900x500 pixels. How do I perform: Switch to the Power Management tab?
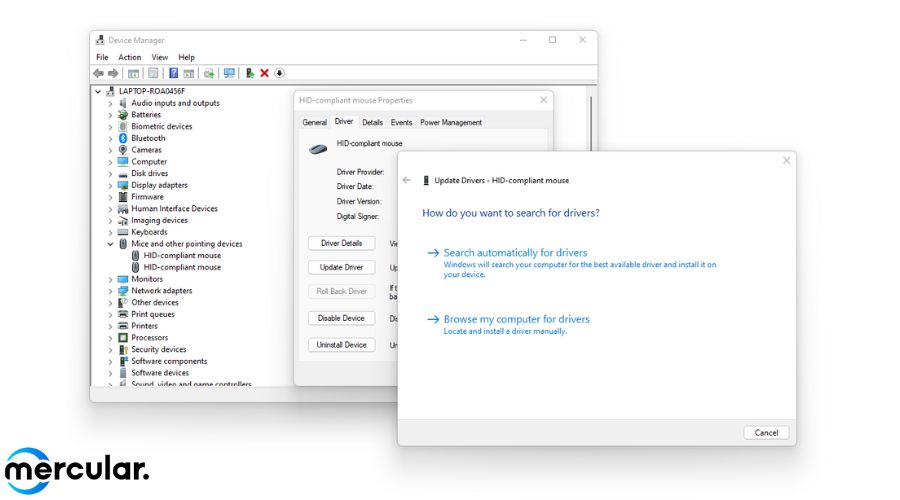tap(451, 122)
